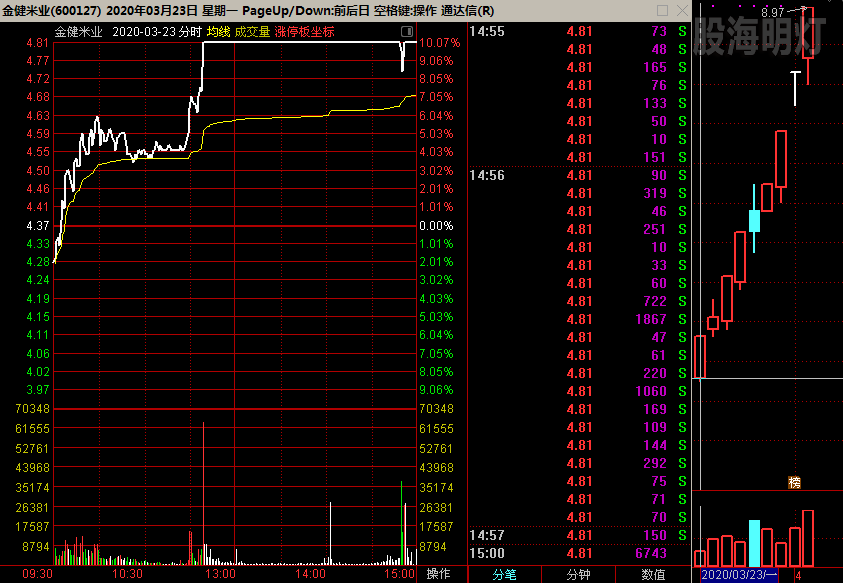843x583 pixels.
Task: Select the highlighted date 2020/03/23/一 label
Action: pyautogui.click(x=739, y=575)
